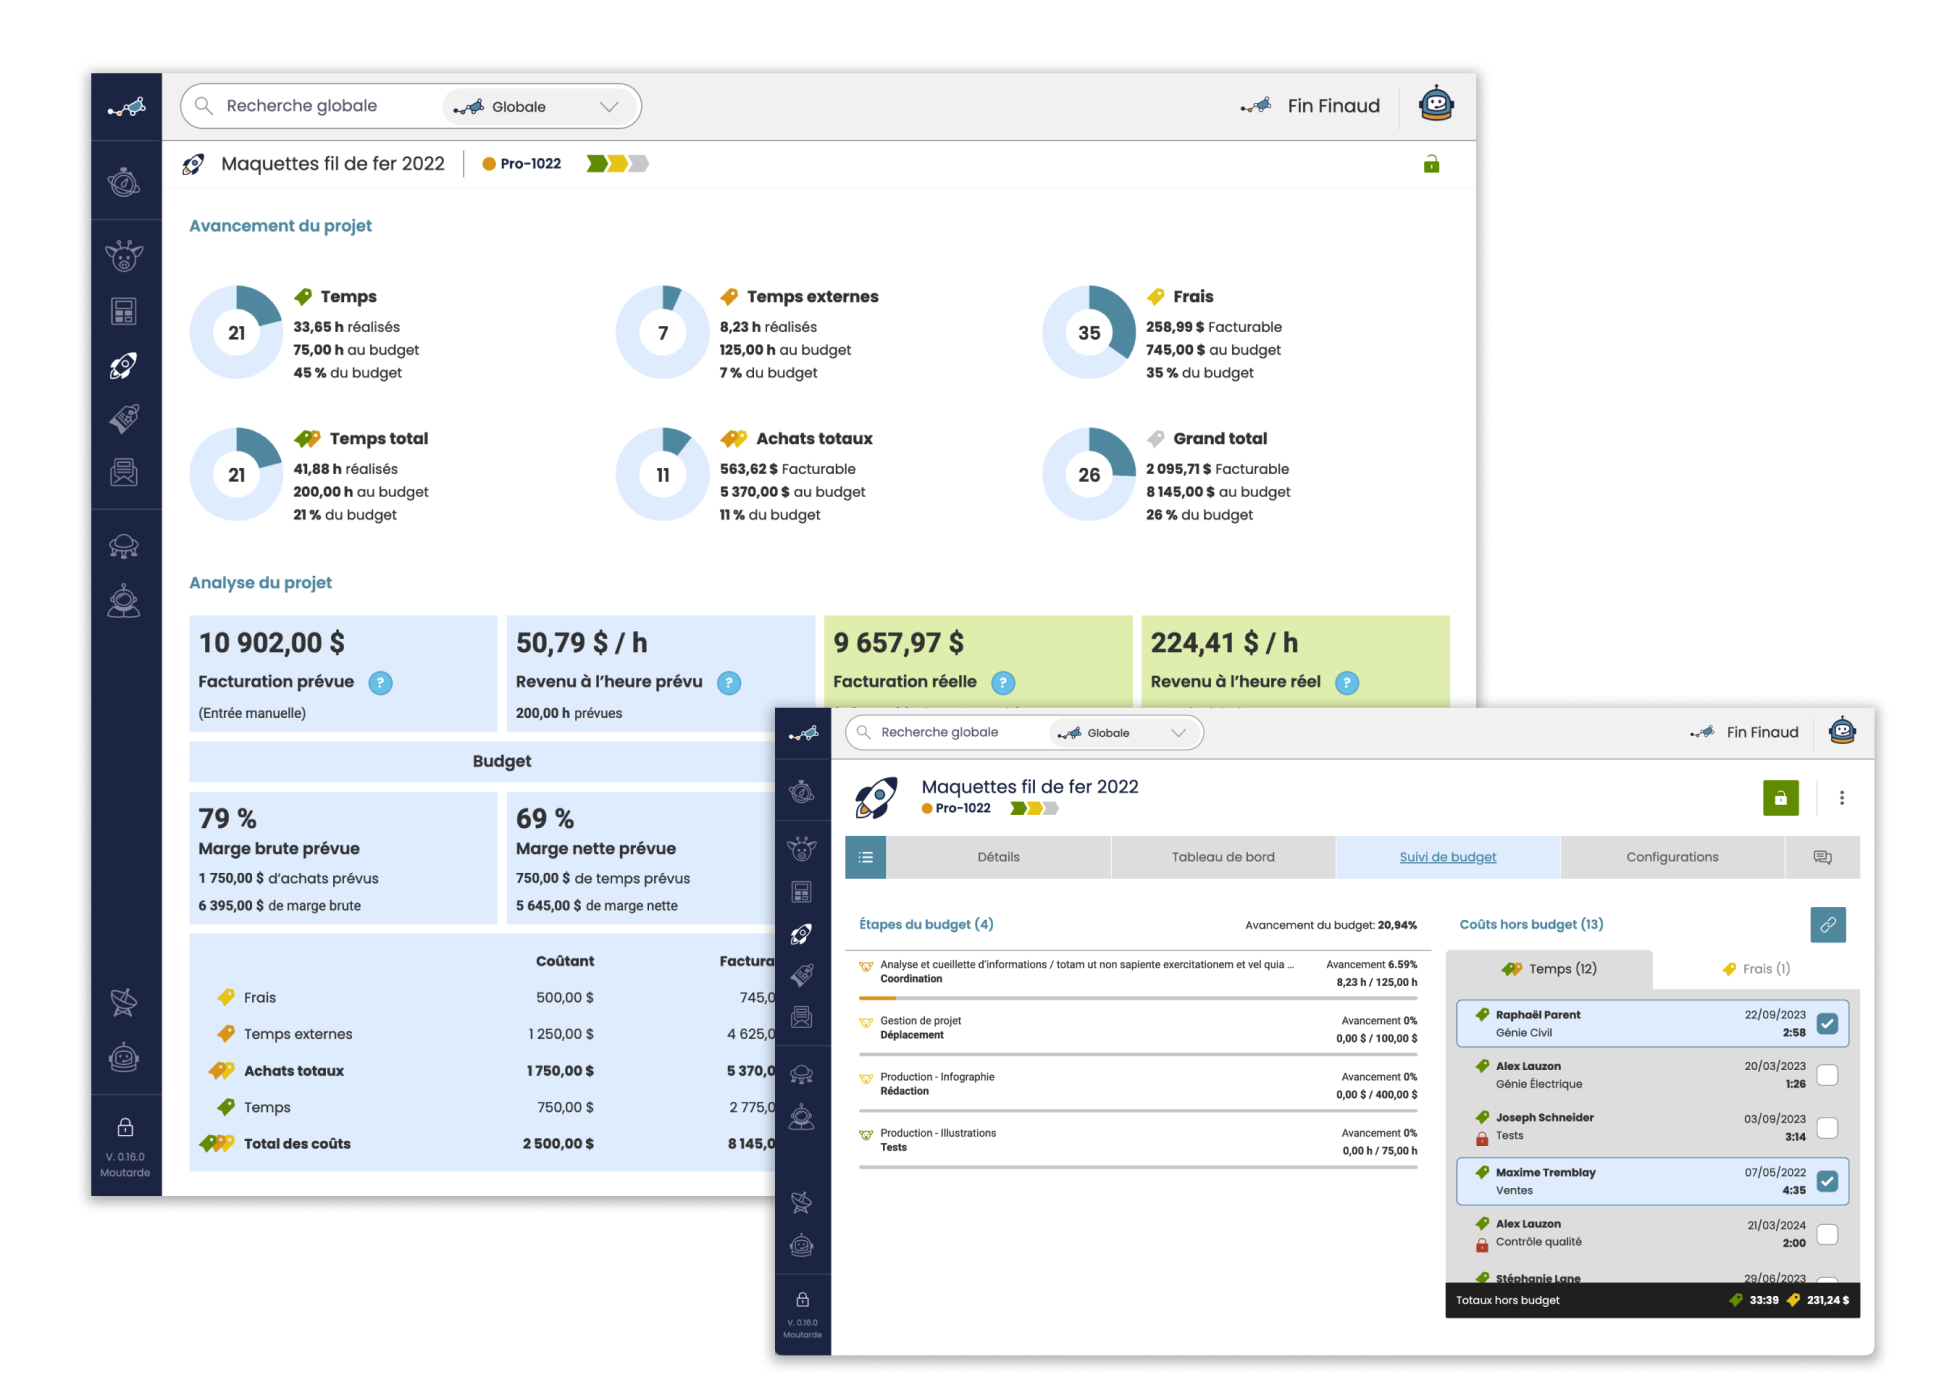Open the calculator icon in back window sidebar

124,311
